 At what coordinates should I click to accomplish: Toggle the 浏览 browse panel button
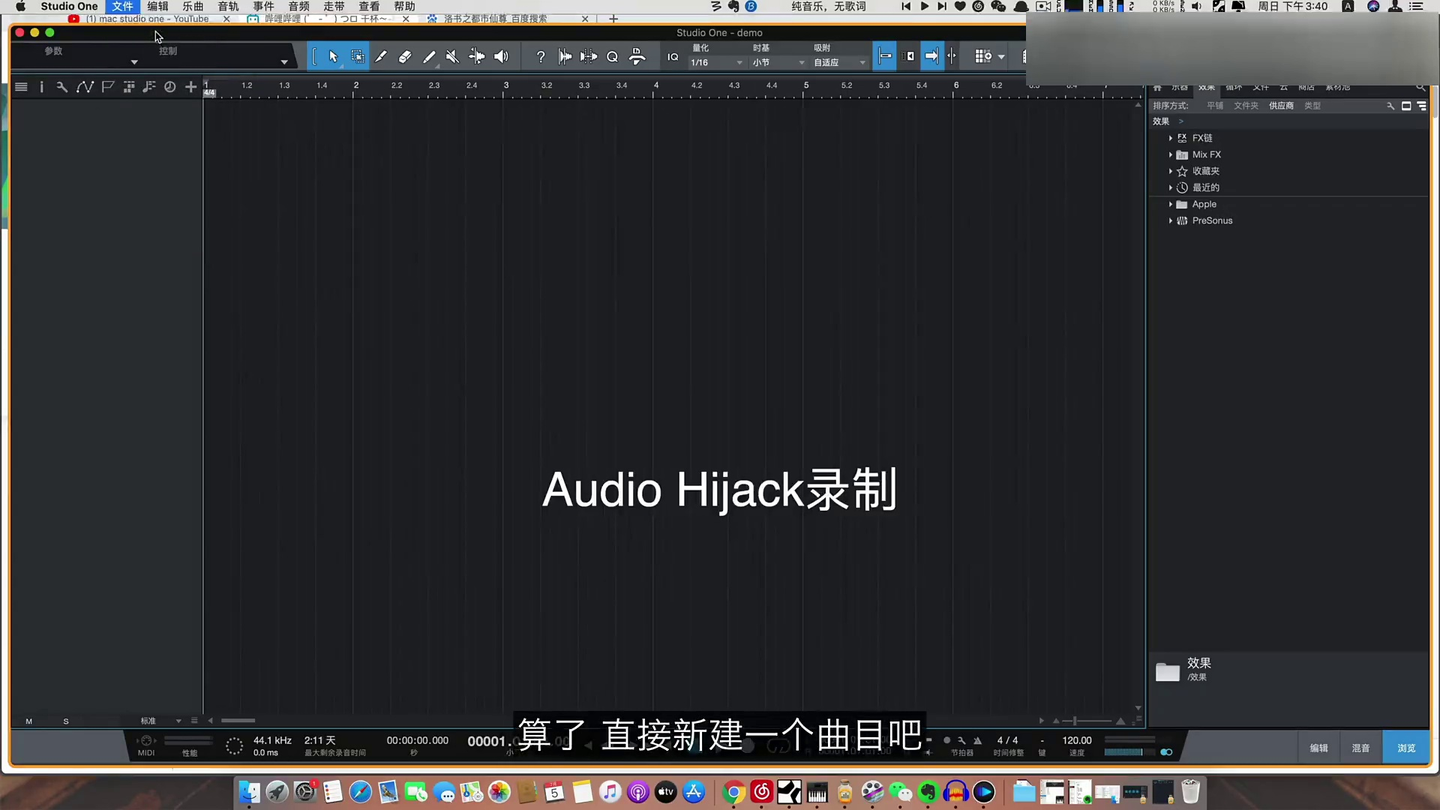1406,748
